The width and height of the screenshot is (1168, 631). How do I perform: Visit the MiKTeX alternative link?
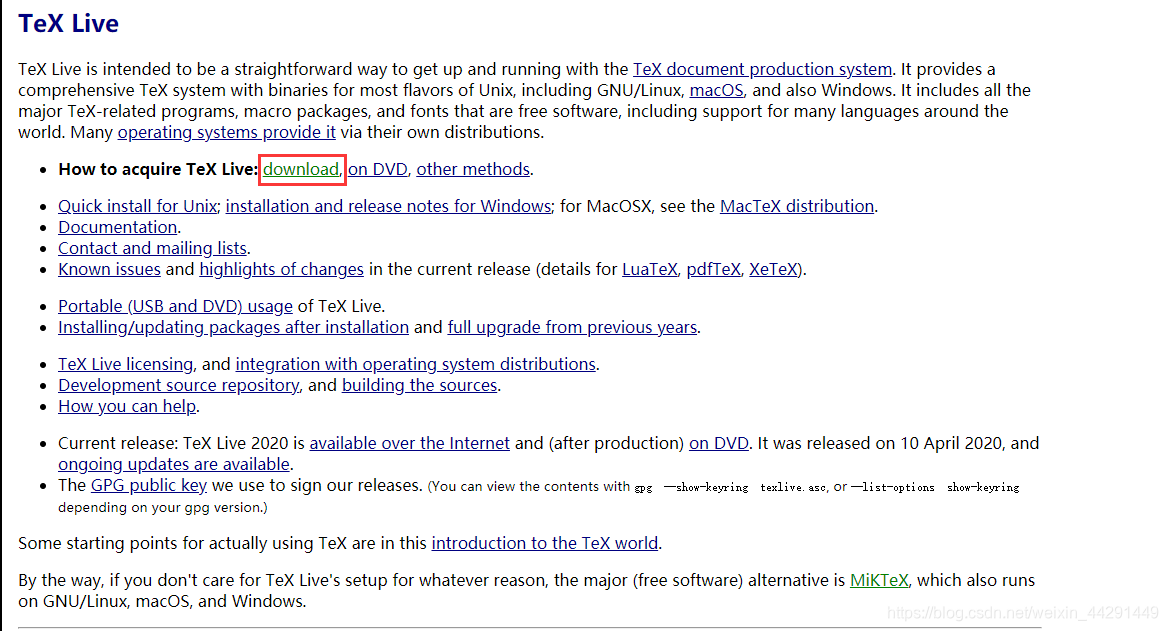(879, 580)
